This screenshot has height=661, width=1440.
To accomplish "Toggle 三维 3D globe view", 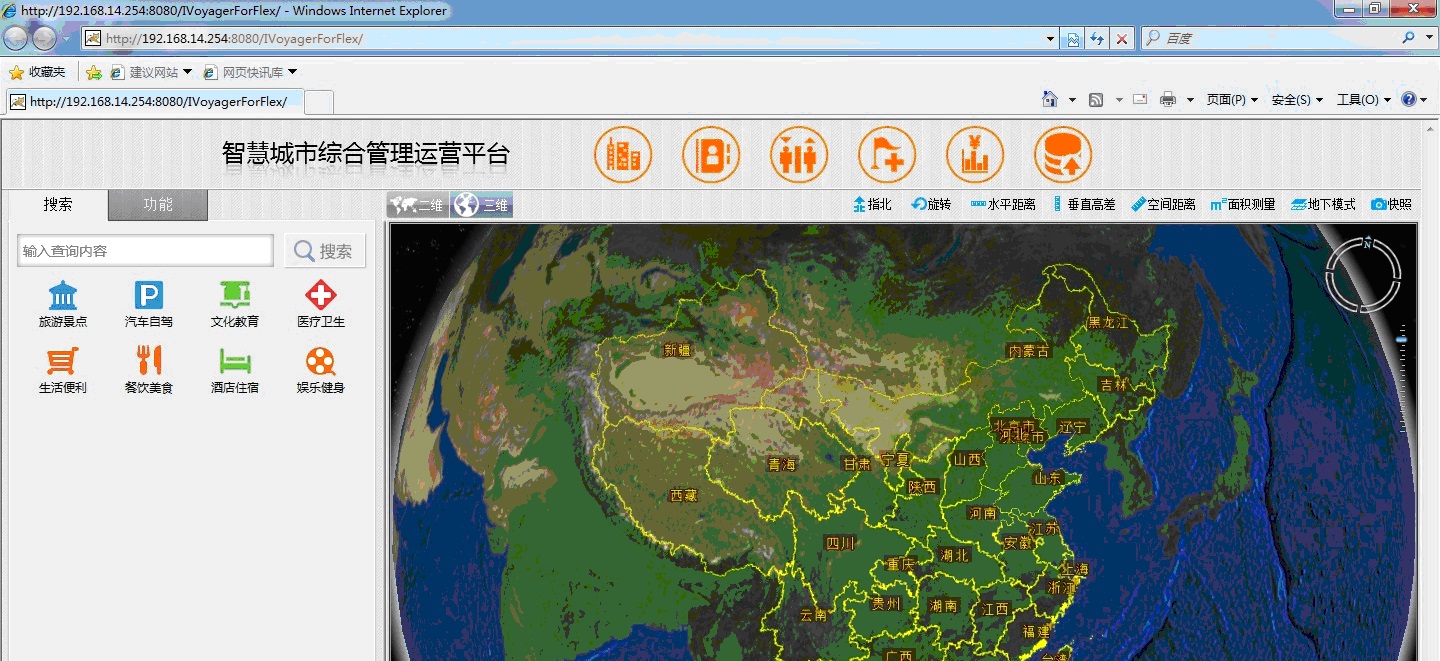I will 481,205.
